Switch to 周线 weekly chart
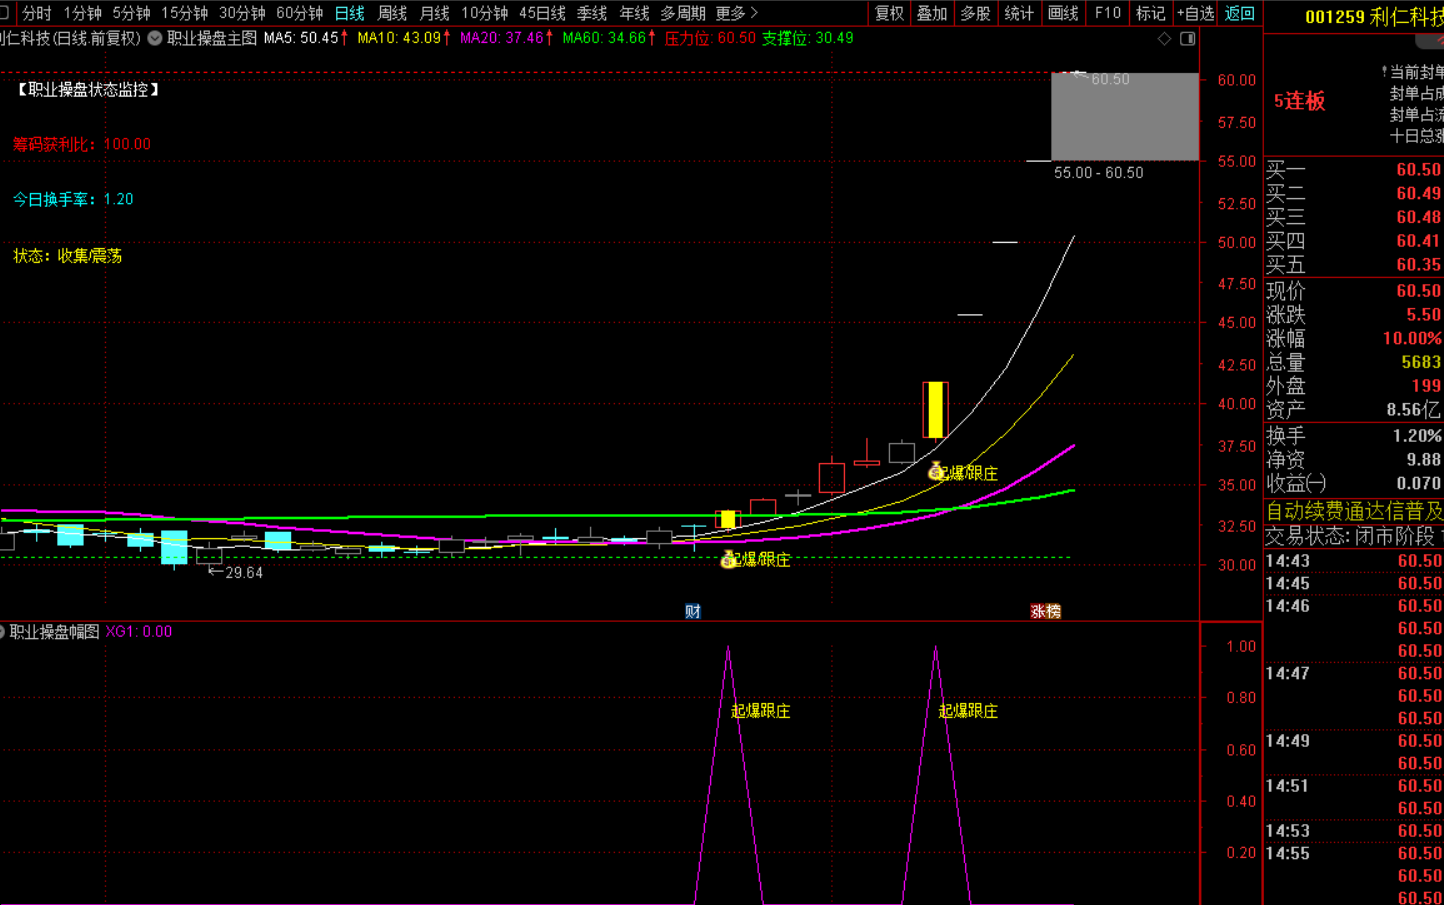Screen dimensions: 1444x905 click(x=392, y=13)
